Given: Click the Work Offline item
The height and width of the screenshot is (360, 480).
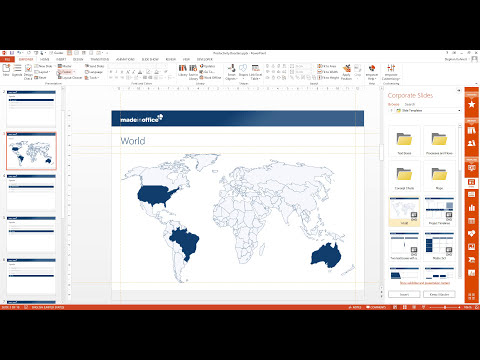Looking at the screenshot, I should [211, 77].
